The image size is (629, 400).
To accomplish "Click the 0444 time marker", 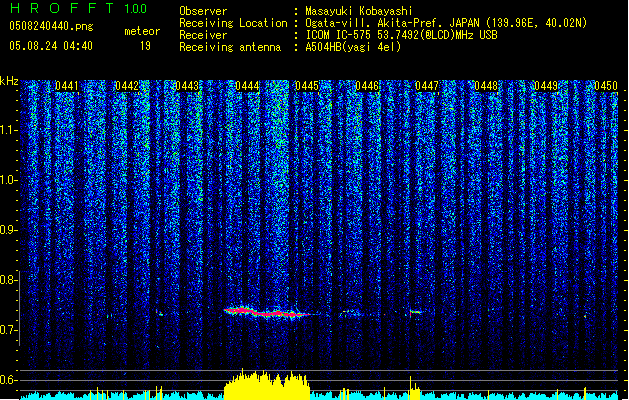I will [x=247, y=86].
